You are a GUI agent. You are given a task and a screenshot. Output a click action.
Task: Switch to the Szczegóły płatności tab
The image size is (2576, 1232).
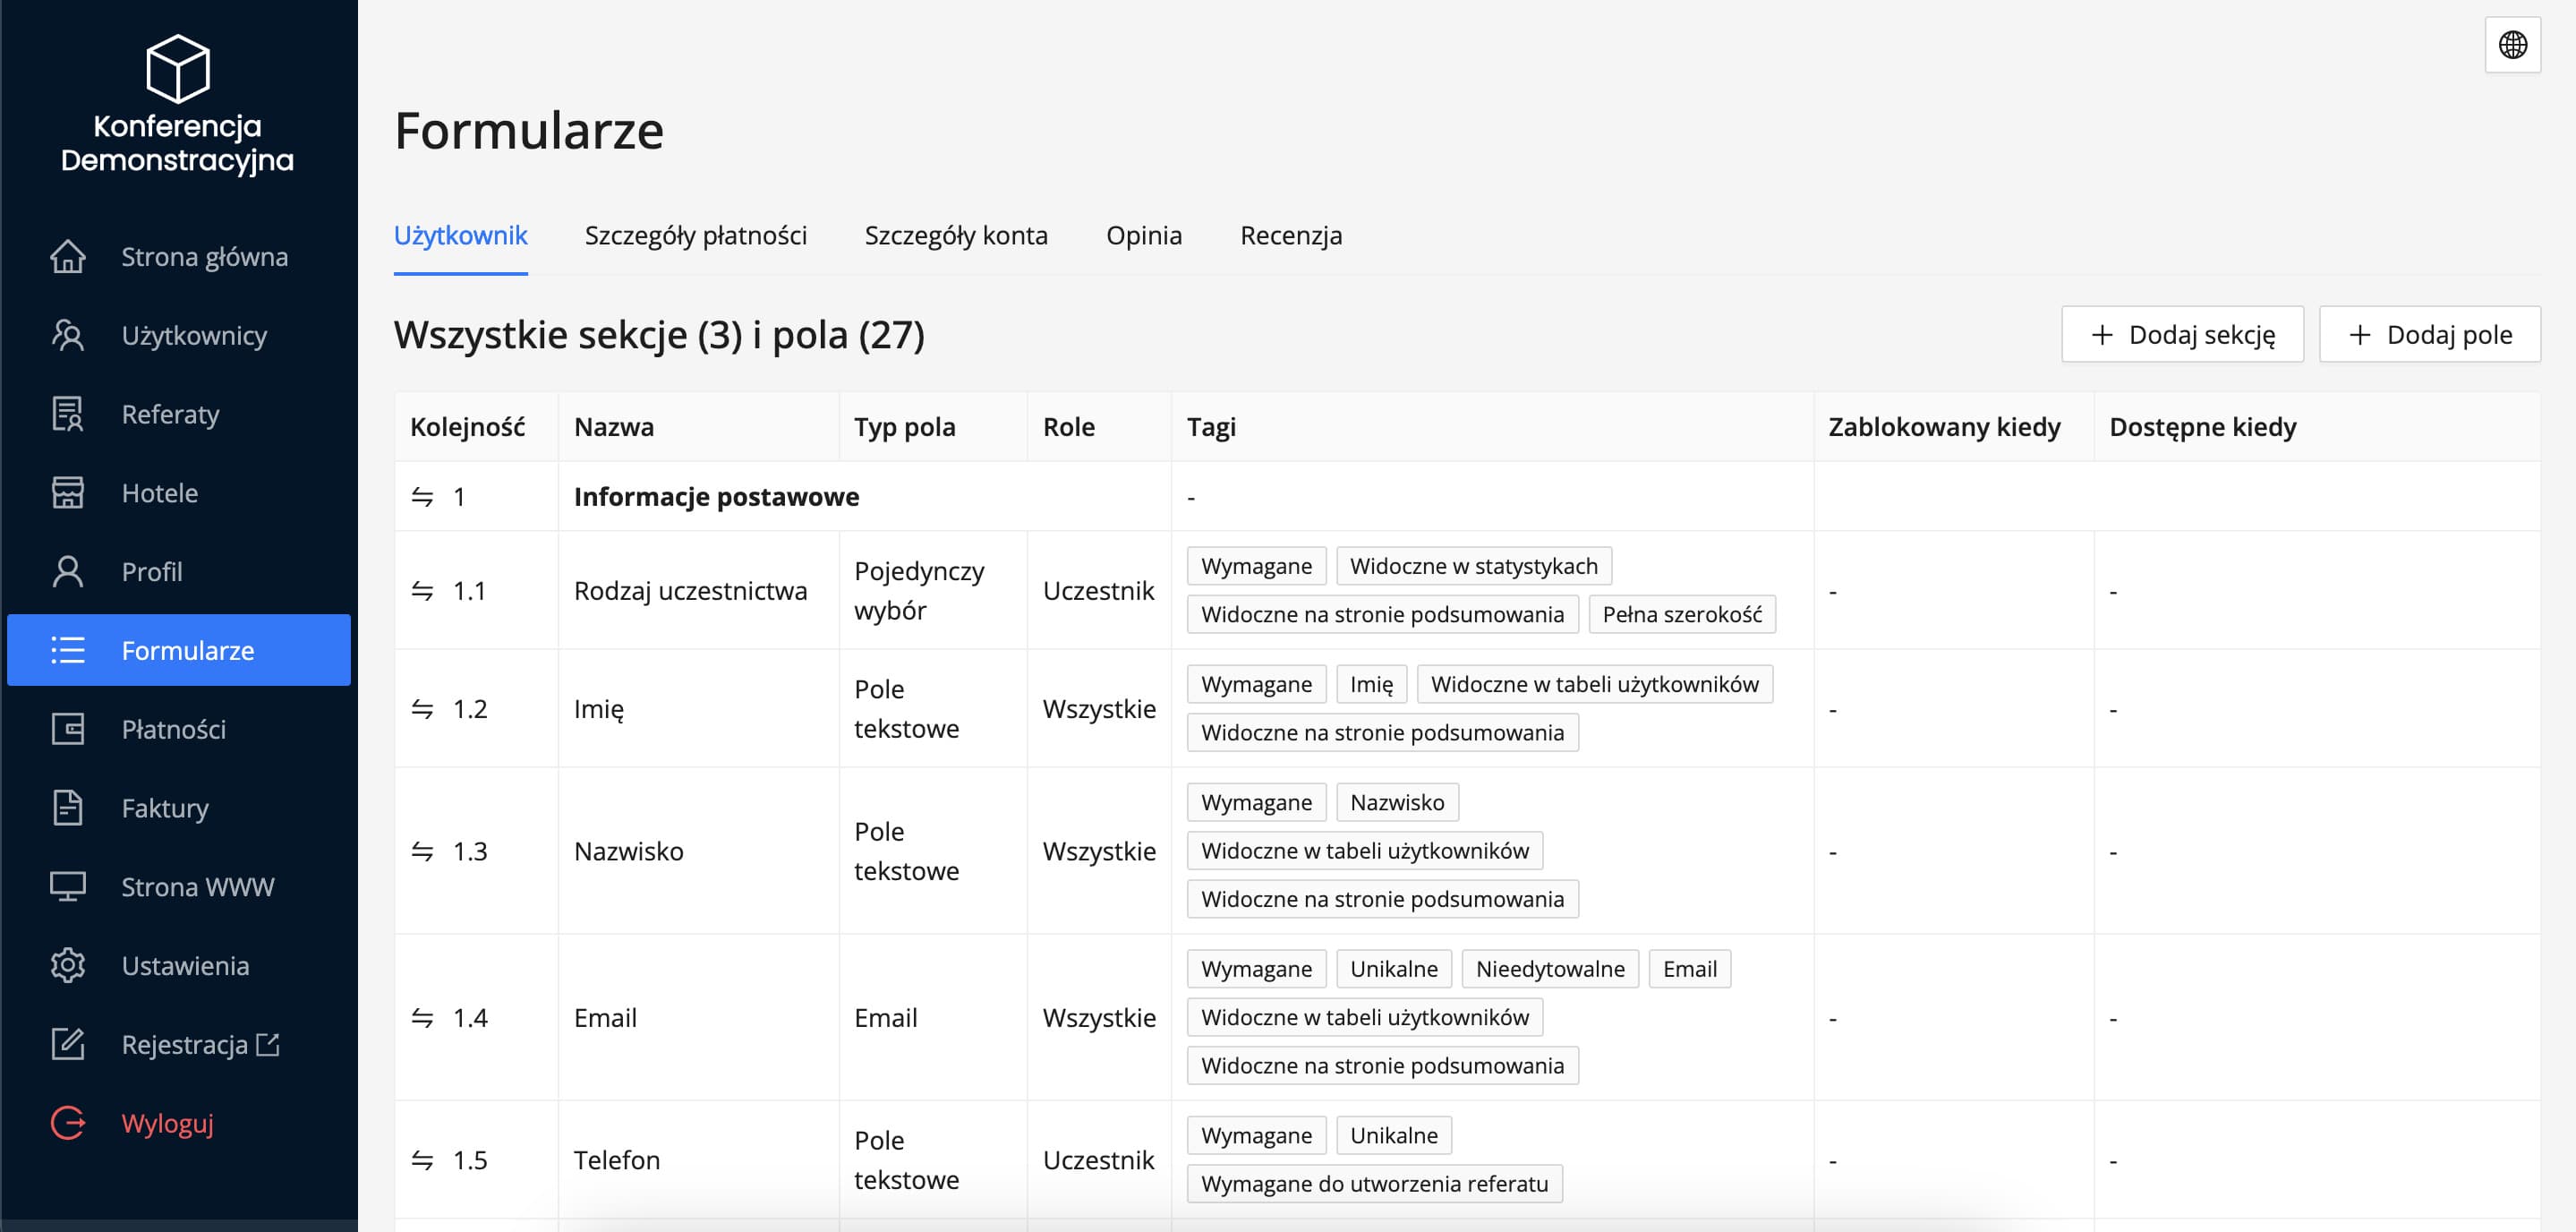click(x=696, y=235)
